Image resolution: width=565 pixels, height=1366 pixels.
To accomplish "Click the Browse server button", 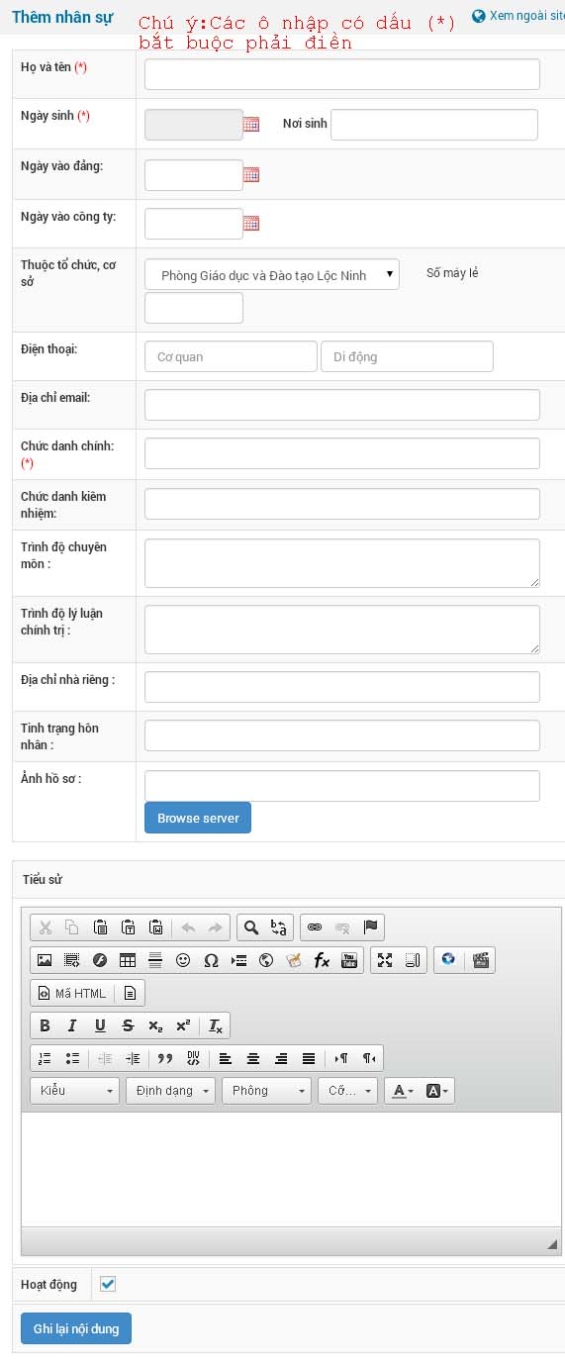I will (198, 818).
